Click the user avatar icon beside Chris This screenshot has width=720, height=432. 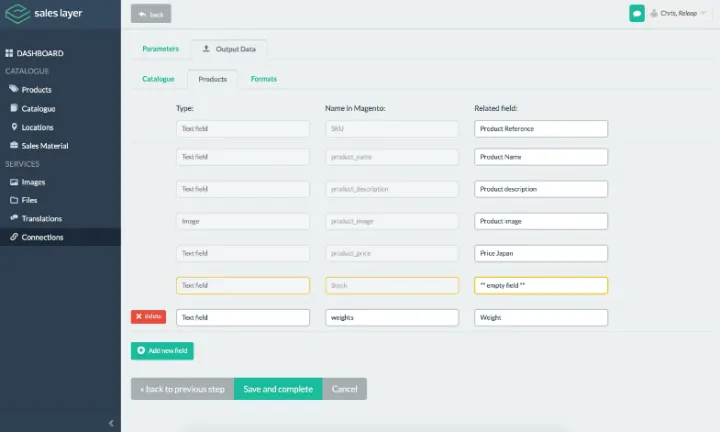click(654, 14)
